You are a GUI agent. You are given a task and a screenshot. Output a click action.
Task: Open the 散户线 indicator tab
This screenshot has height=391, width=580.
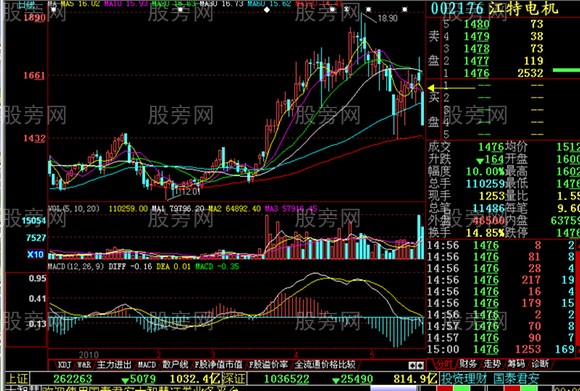[175, 365]
